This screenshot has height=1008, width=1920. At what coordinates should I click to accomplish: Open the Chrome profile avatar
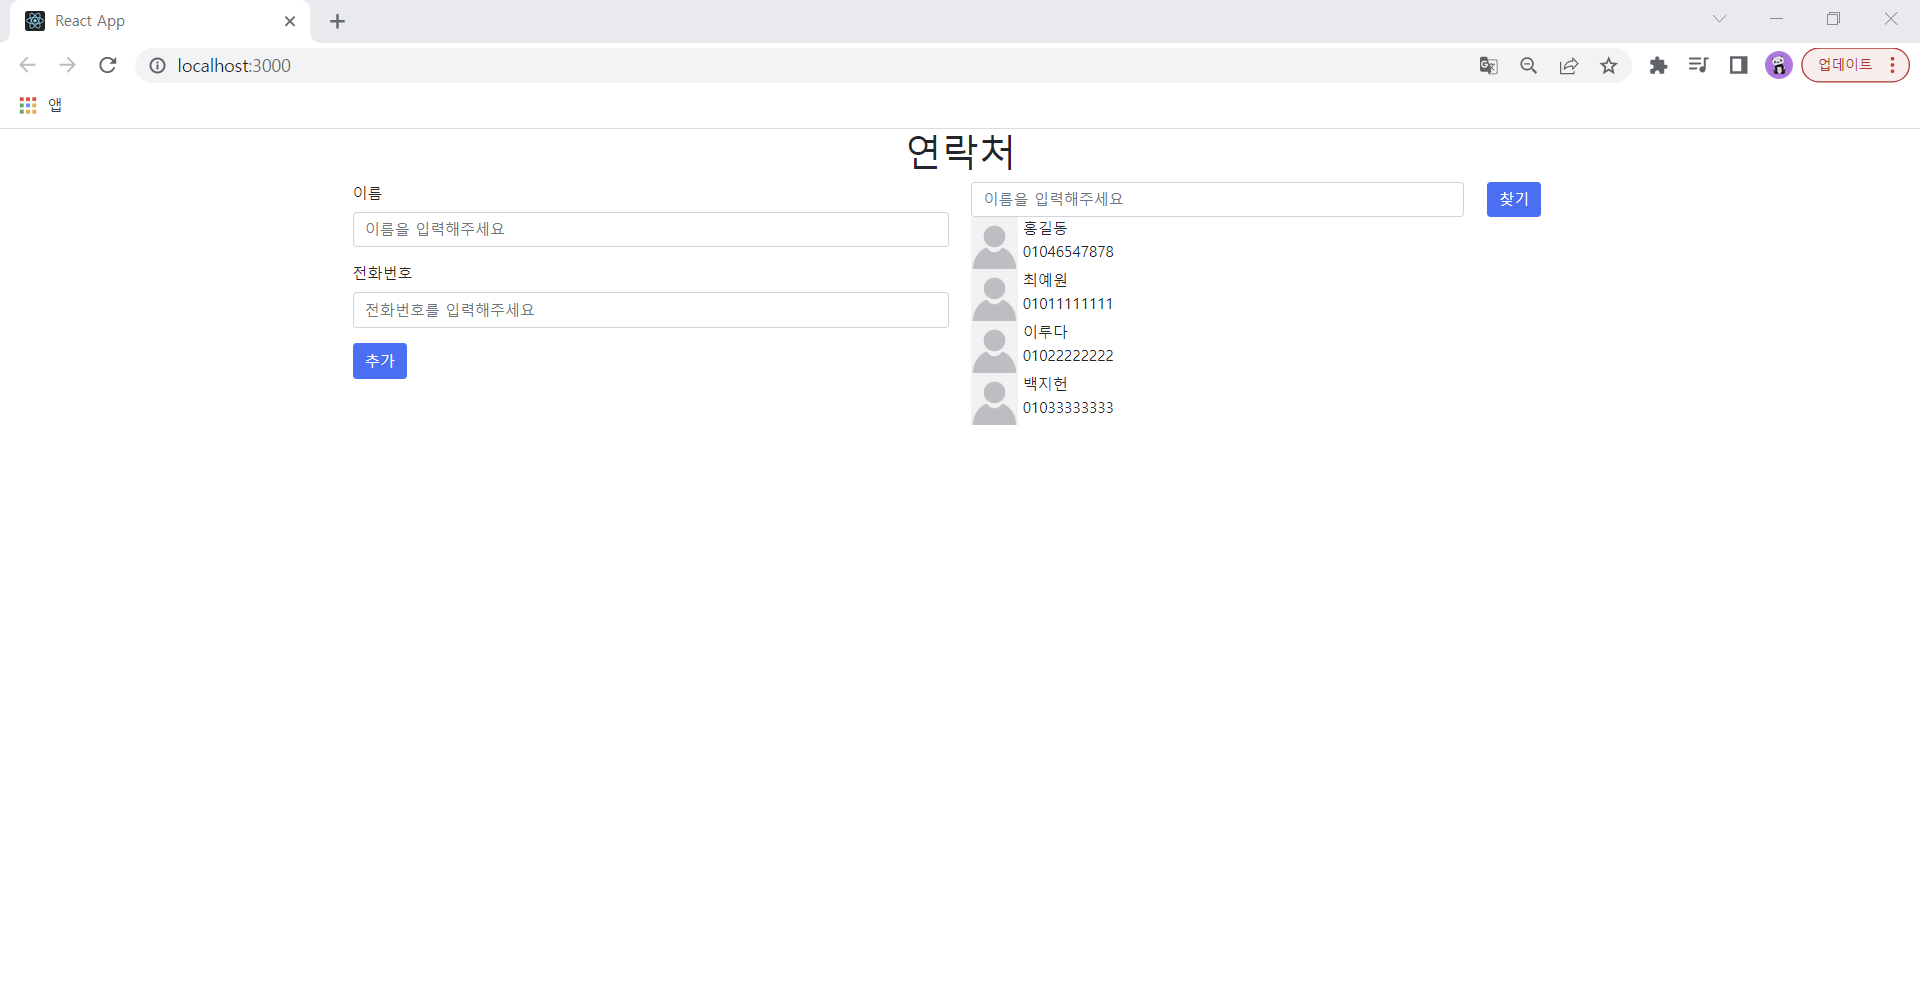1778,65
